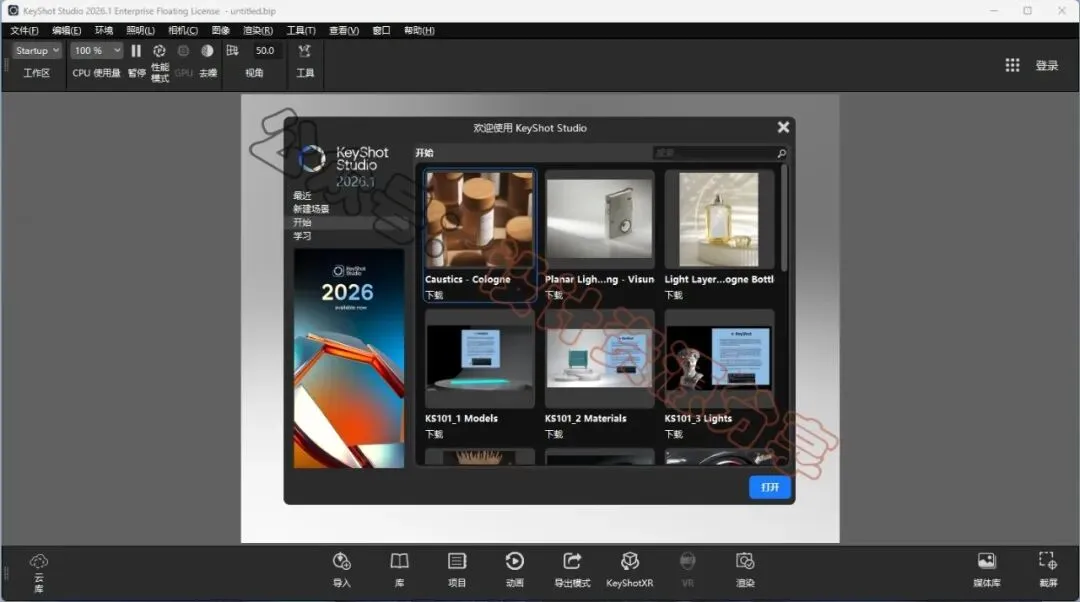Click the search magnifier in welcome dialog
1080x602 pixels.
[x=781, y=153]
